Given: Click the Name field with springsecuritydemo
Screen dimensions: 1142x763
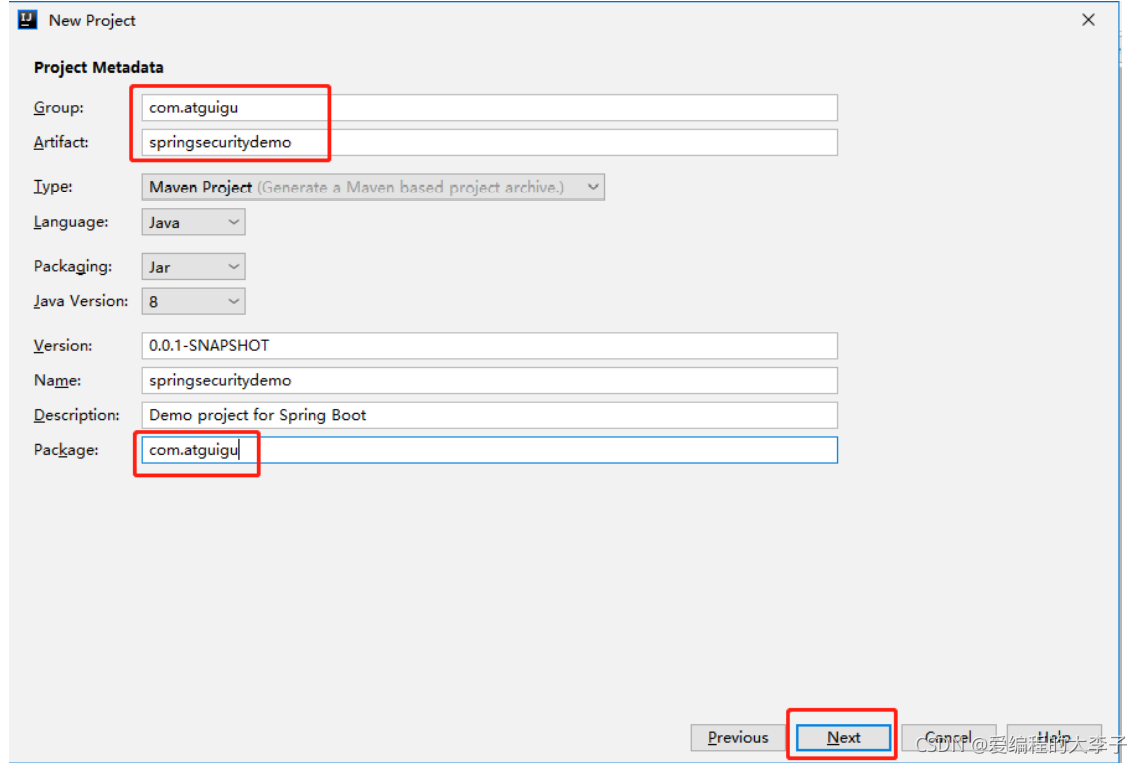Looking at the screenshot, I should 489,381.
